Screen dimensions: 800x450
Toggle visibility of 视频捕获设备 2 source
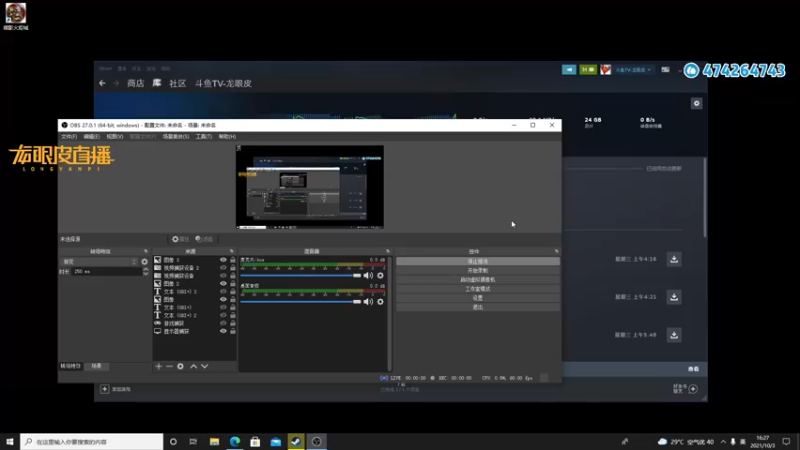223,268
